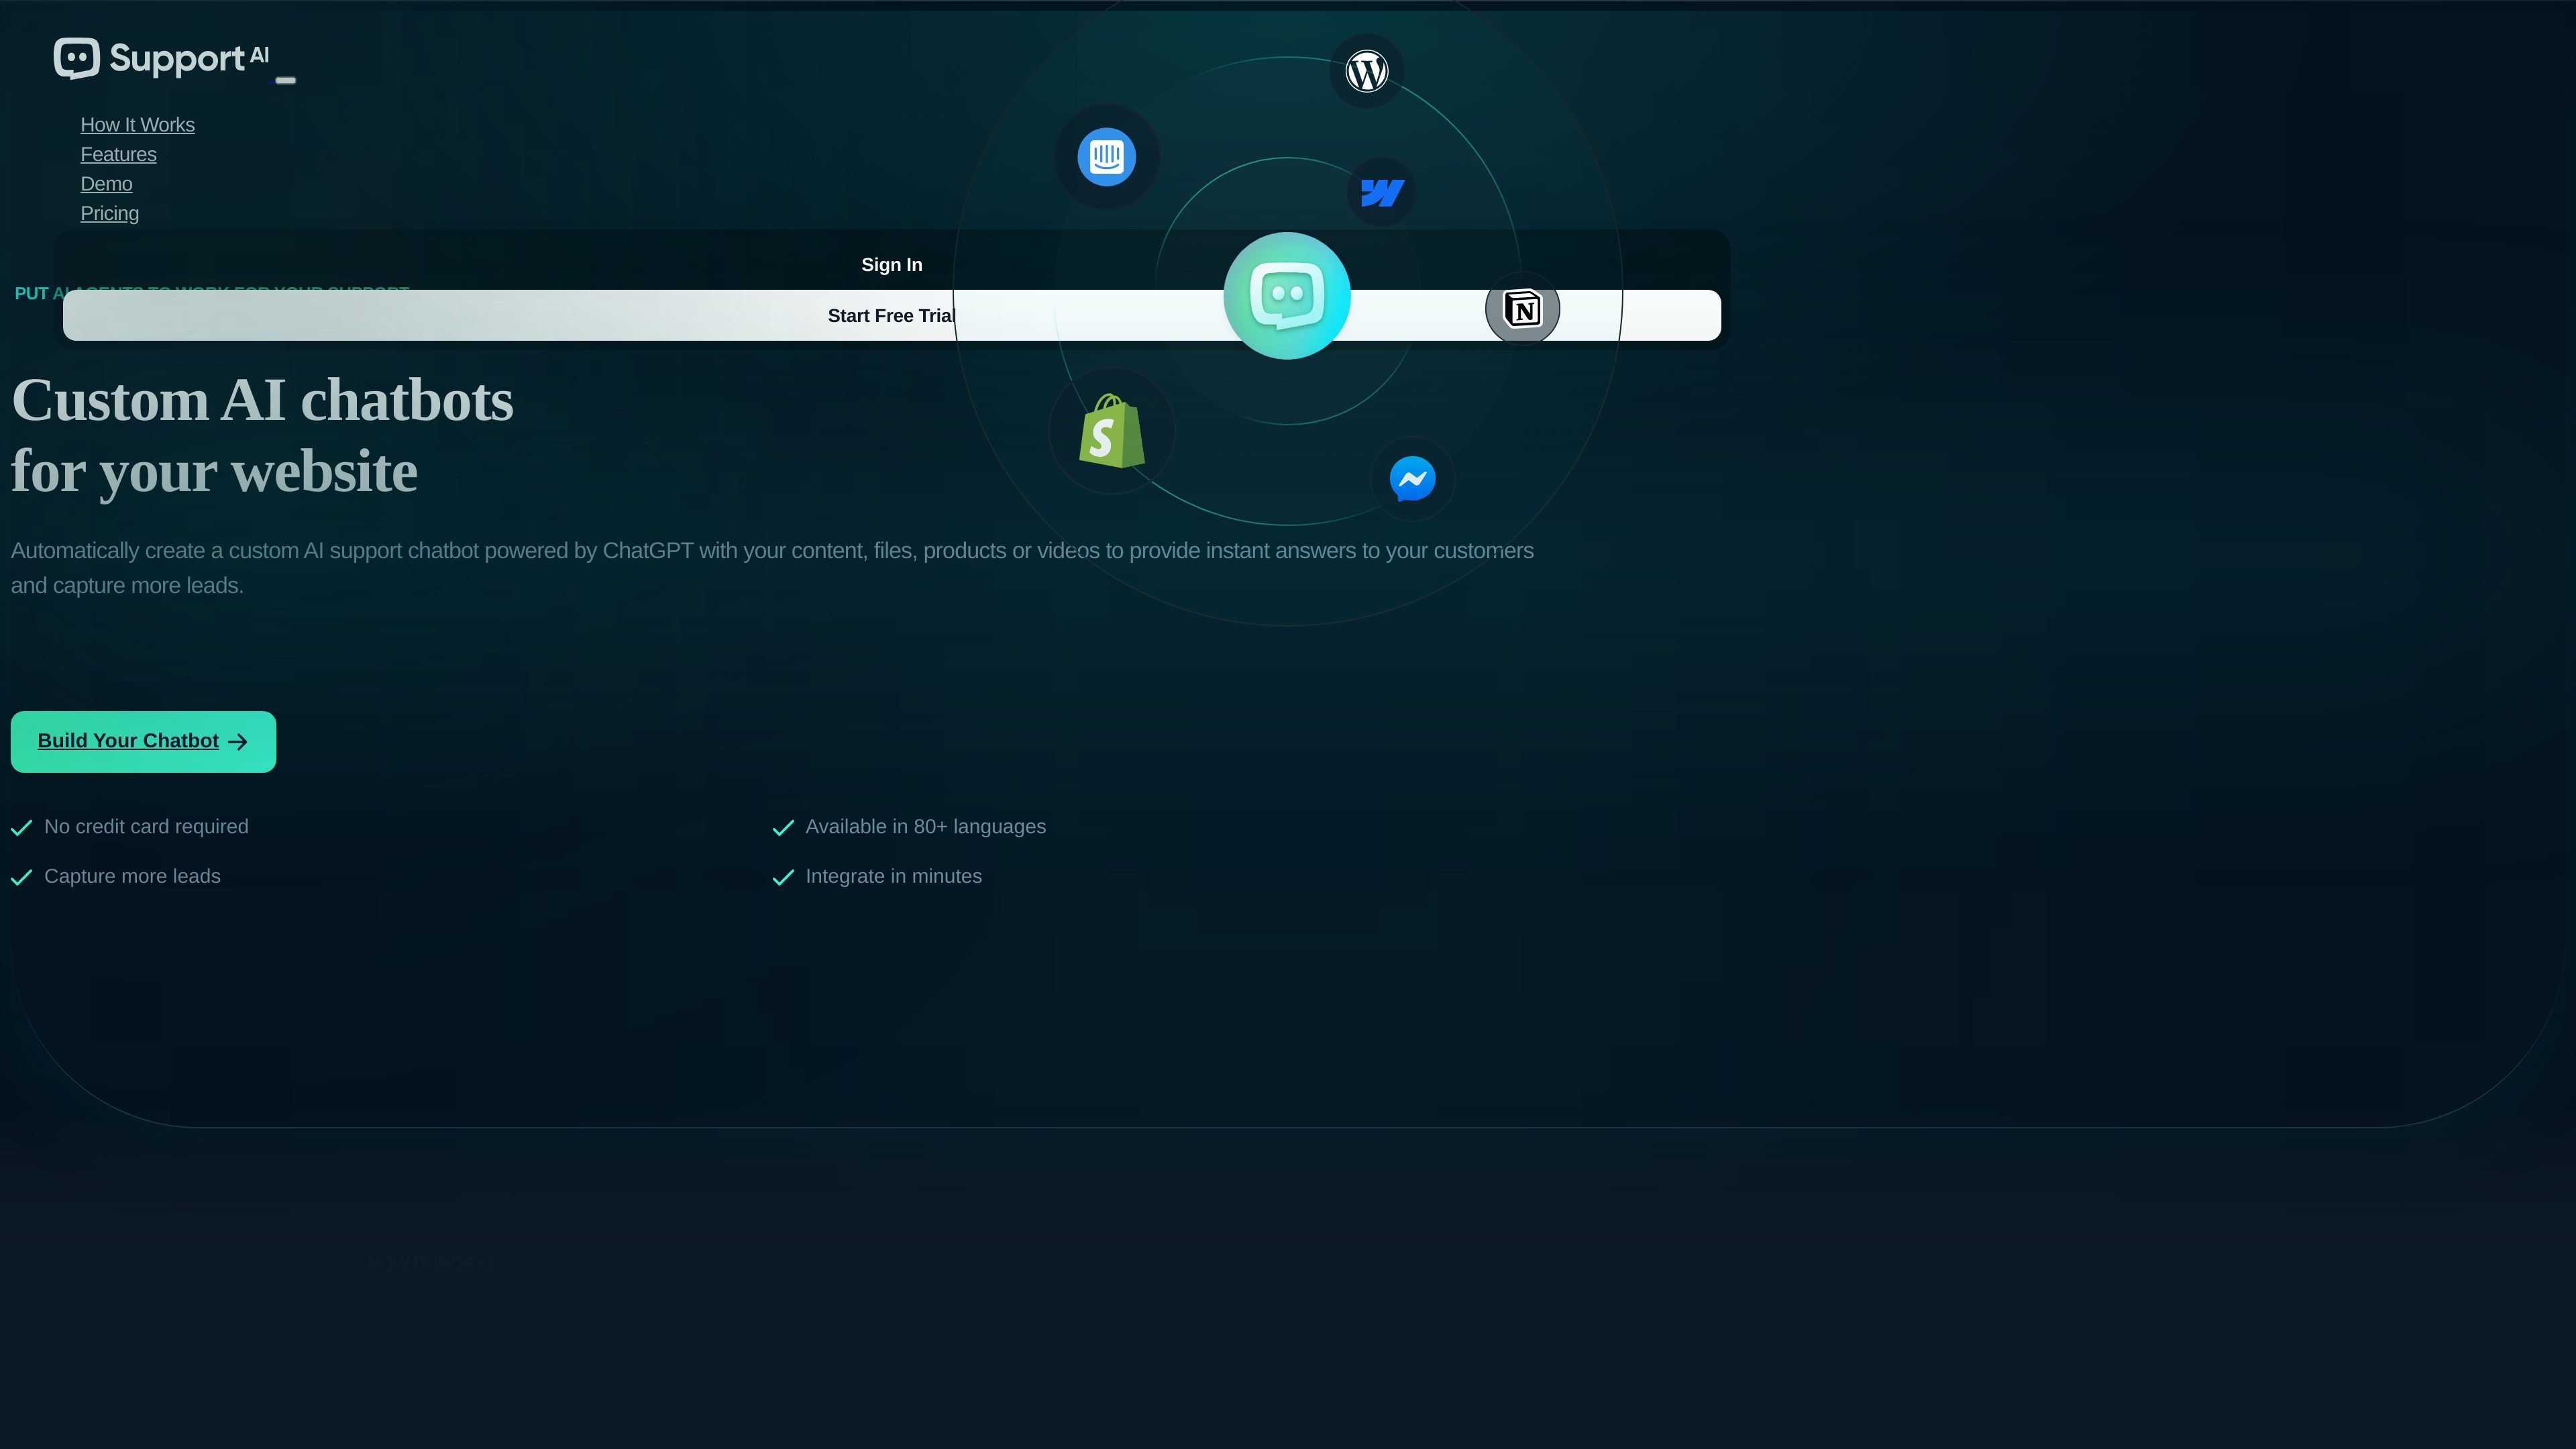Click the Support AI logo

pos(161,58)
